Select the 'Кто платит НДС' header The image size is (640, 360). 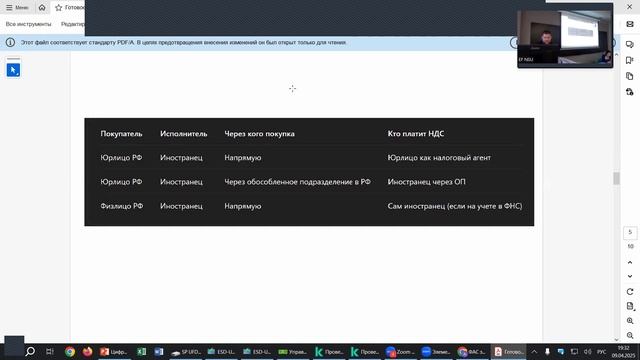(416, 133)
